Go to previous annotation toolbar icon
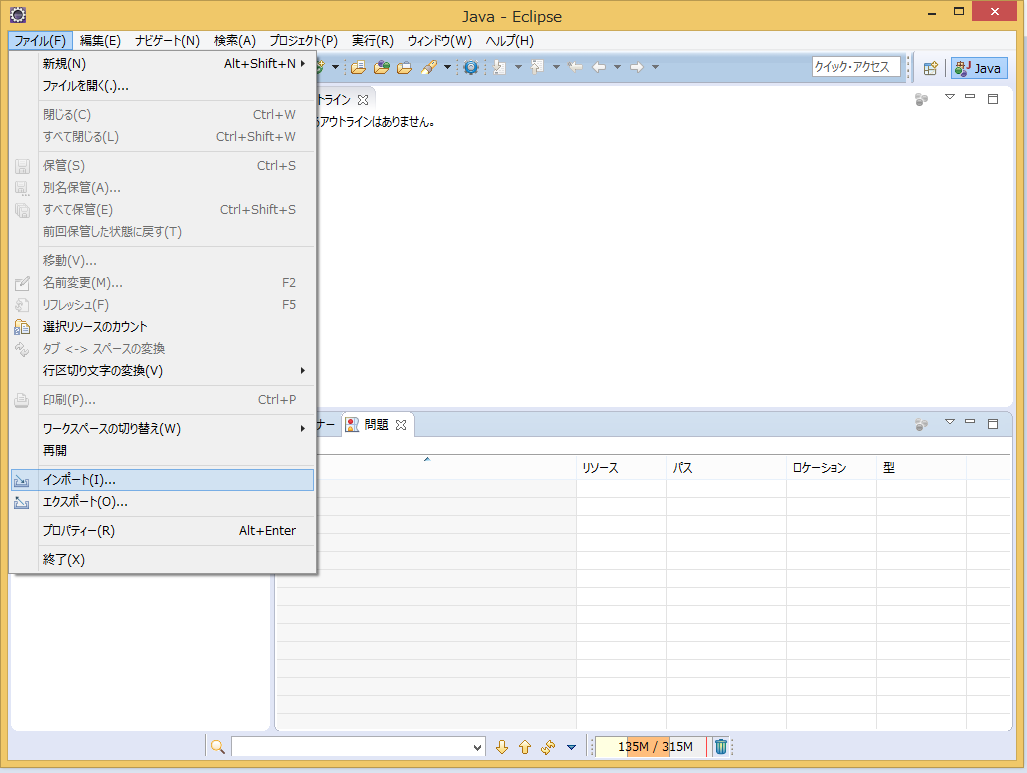Viewport: 1027px width, 773px height. pos(538,67)
